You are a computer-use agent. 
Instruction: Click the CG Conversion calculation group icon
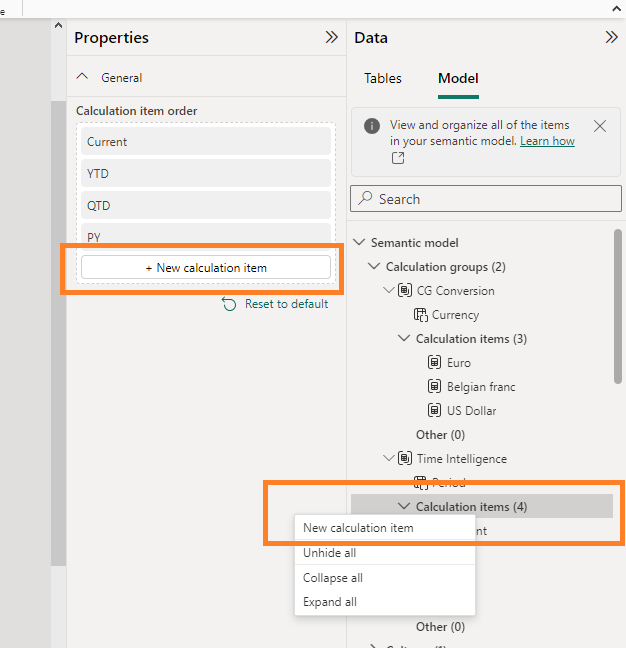405,291
